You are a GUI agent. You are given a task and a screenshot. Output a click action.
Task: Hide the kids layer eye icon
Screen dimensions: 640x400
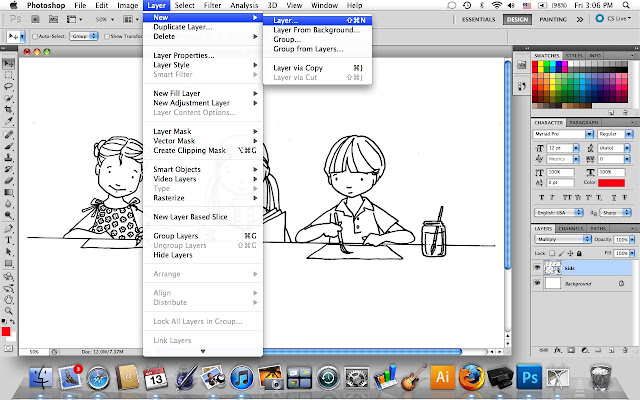[x=537, y=268]
